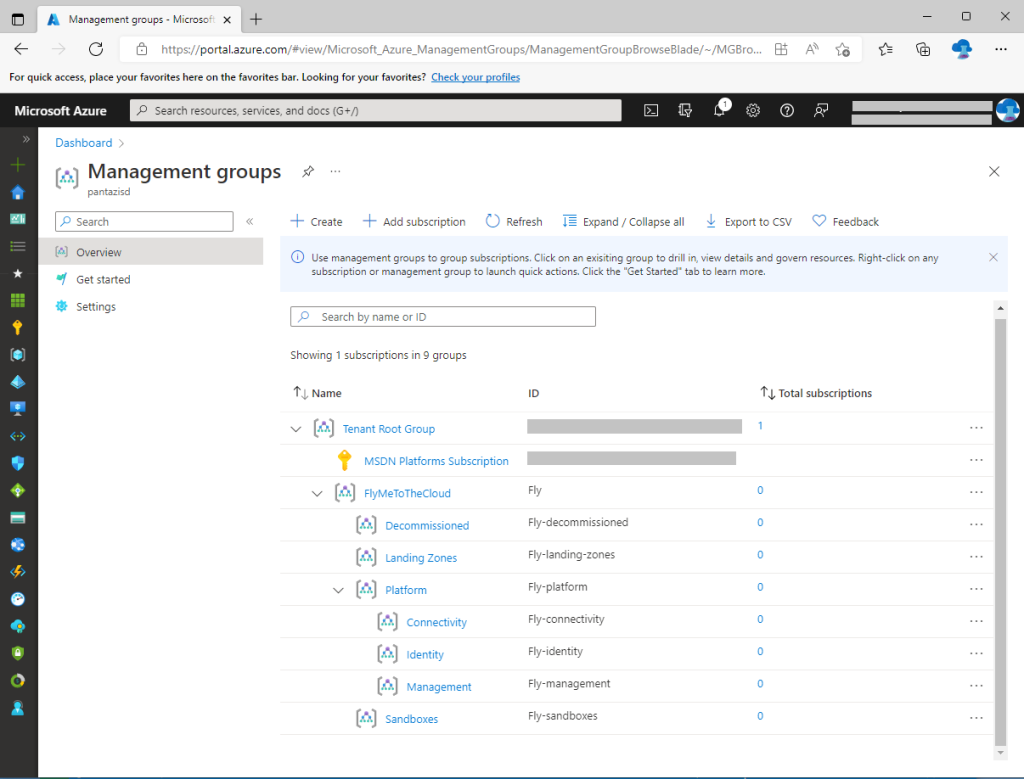Open the Identity management group
This screenshot has width=1024, height=779.
coord(424,654)
